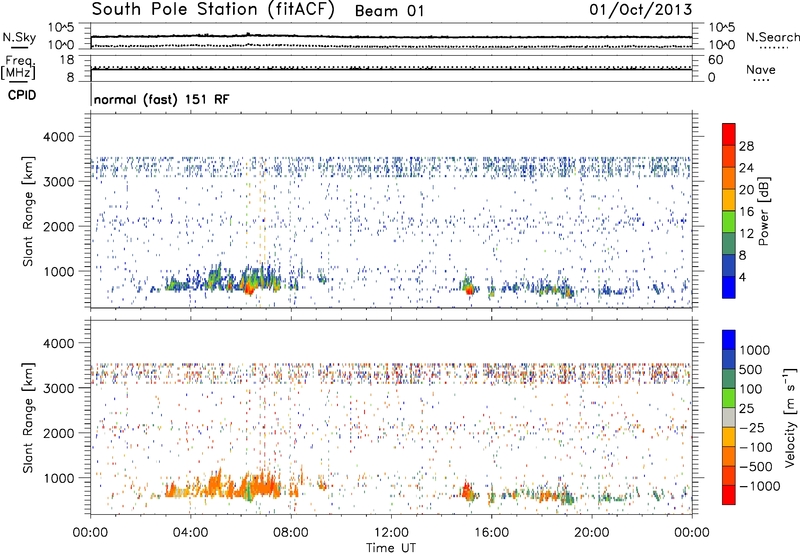The width and height of the screenshot is (800, 554).
Task: Pick the gray -25 to 25 velocity swatch
Action: (729, 418)
